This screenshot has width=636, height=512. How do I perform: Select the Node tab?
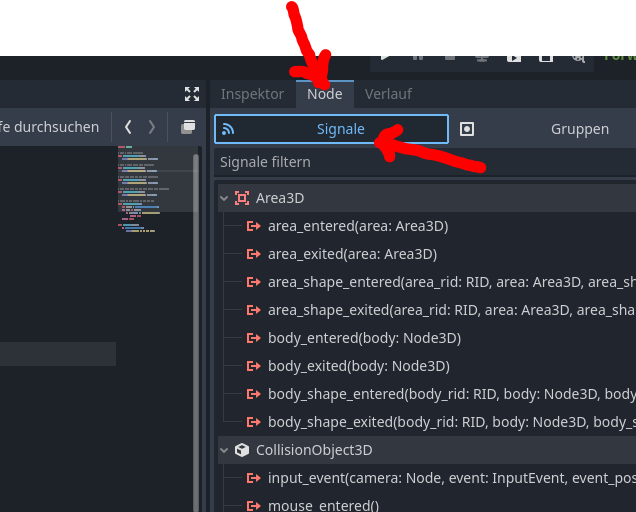click(325, 94)
